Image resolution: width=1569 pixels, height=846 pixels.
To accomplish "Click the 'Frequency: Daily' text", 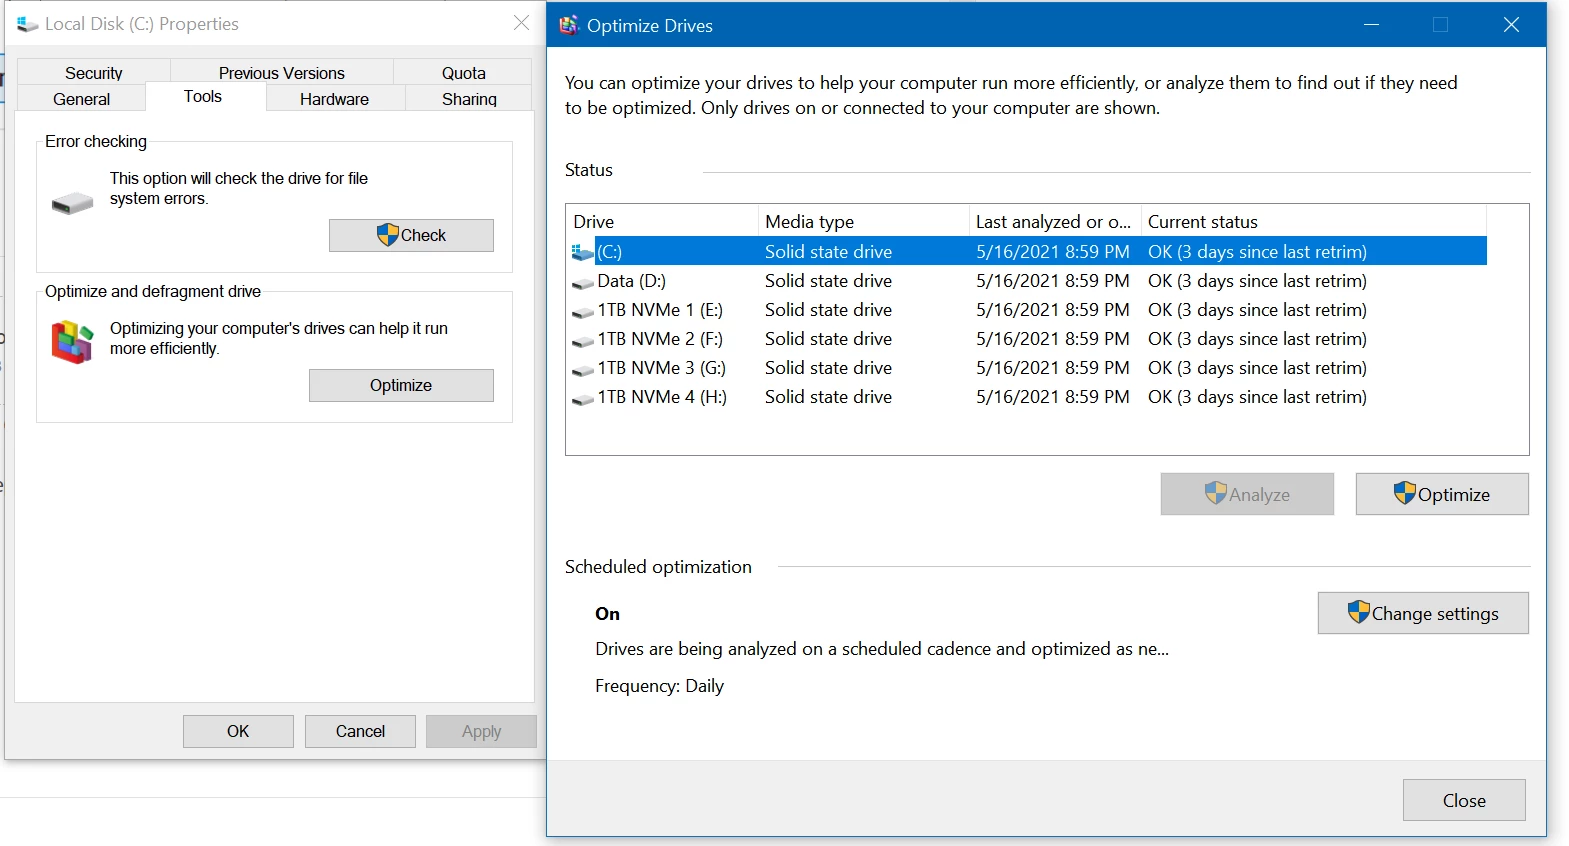I will tap(659, 686).
